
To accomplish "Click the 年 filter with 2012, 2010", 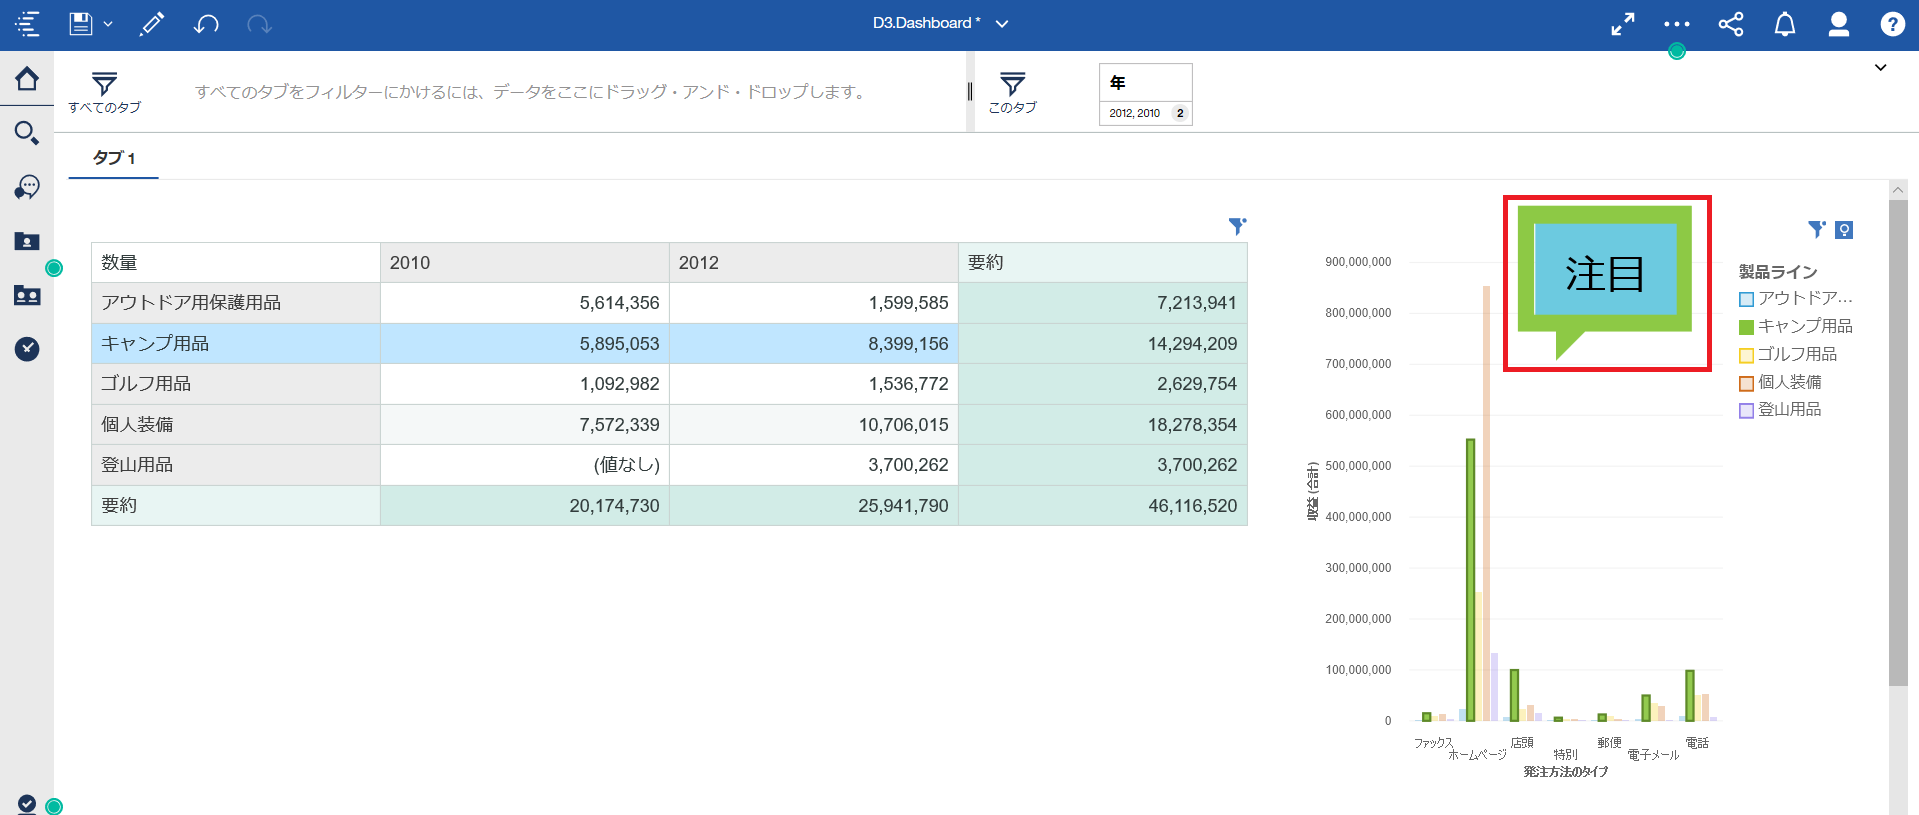I will (x=1145, y=95).
